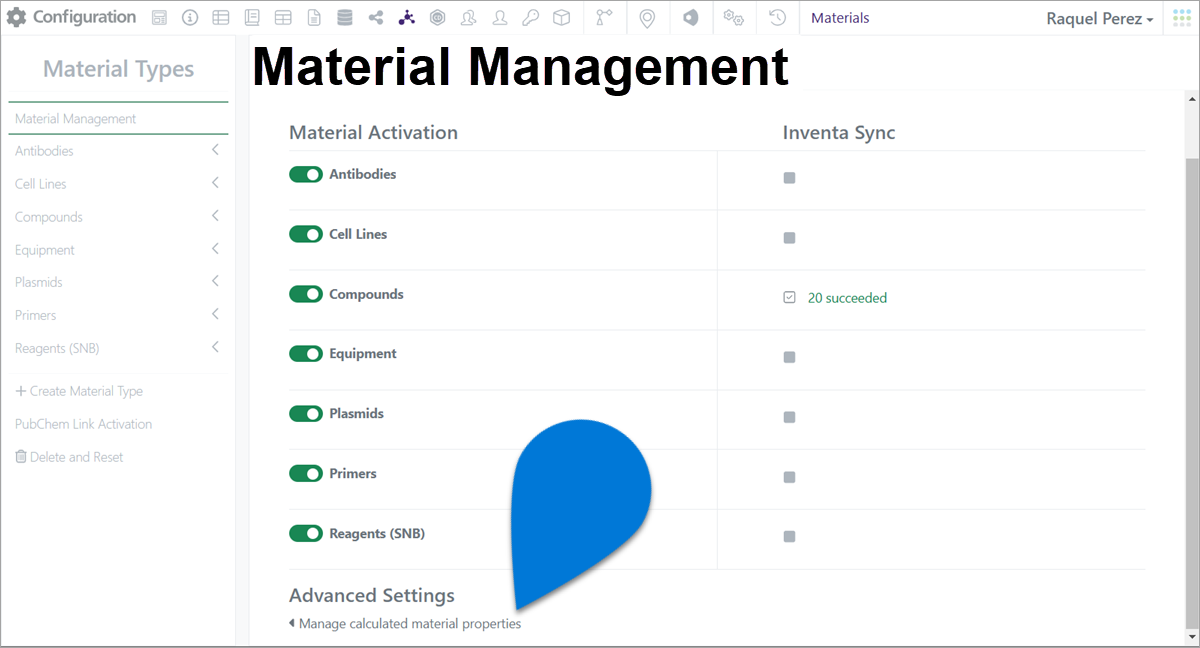Toggle Equipment material activation switch
Viewport: 1200px width, 648px height.
coord(306,354)
